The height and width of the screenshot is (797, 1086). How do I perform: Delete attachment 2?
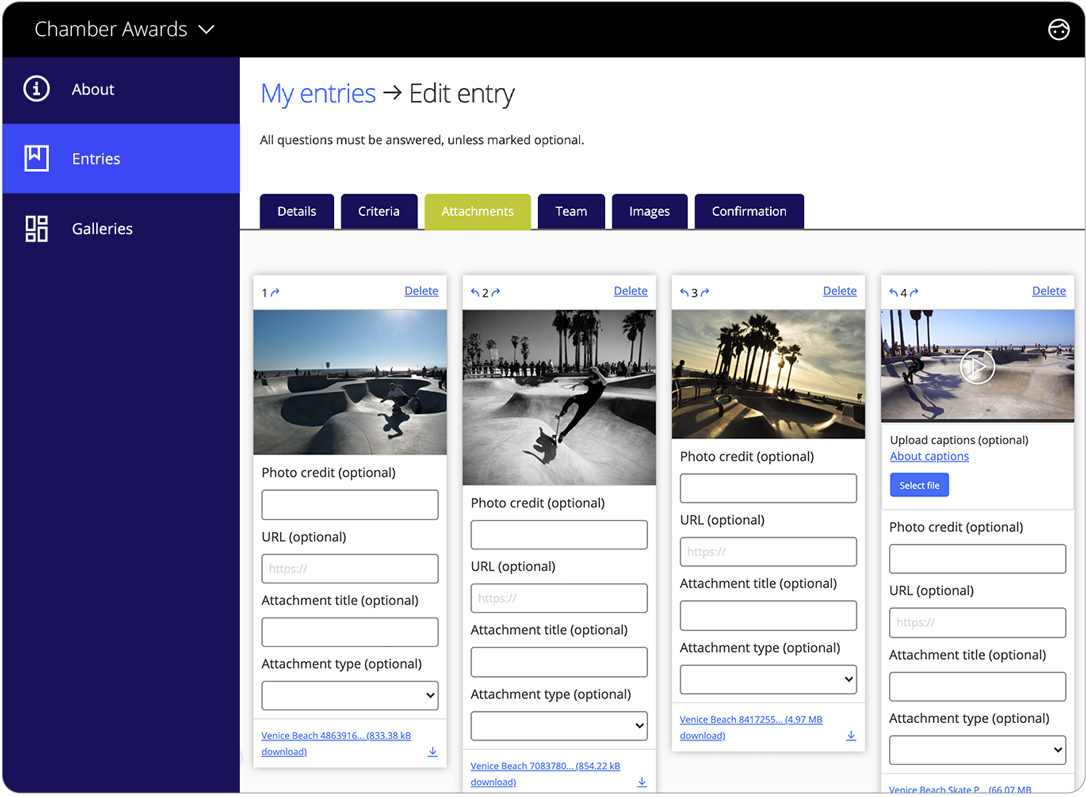pyautogui.click(x=630, y=290)
